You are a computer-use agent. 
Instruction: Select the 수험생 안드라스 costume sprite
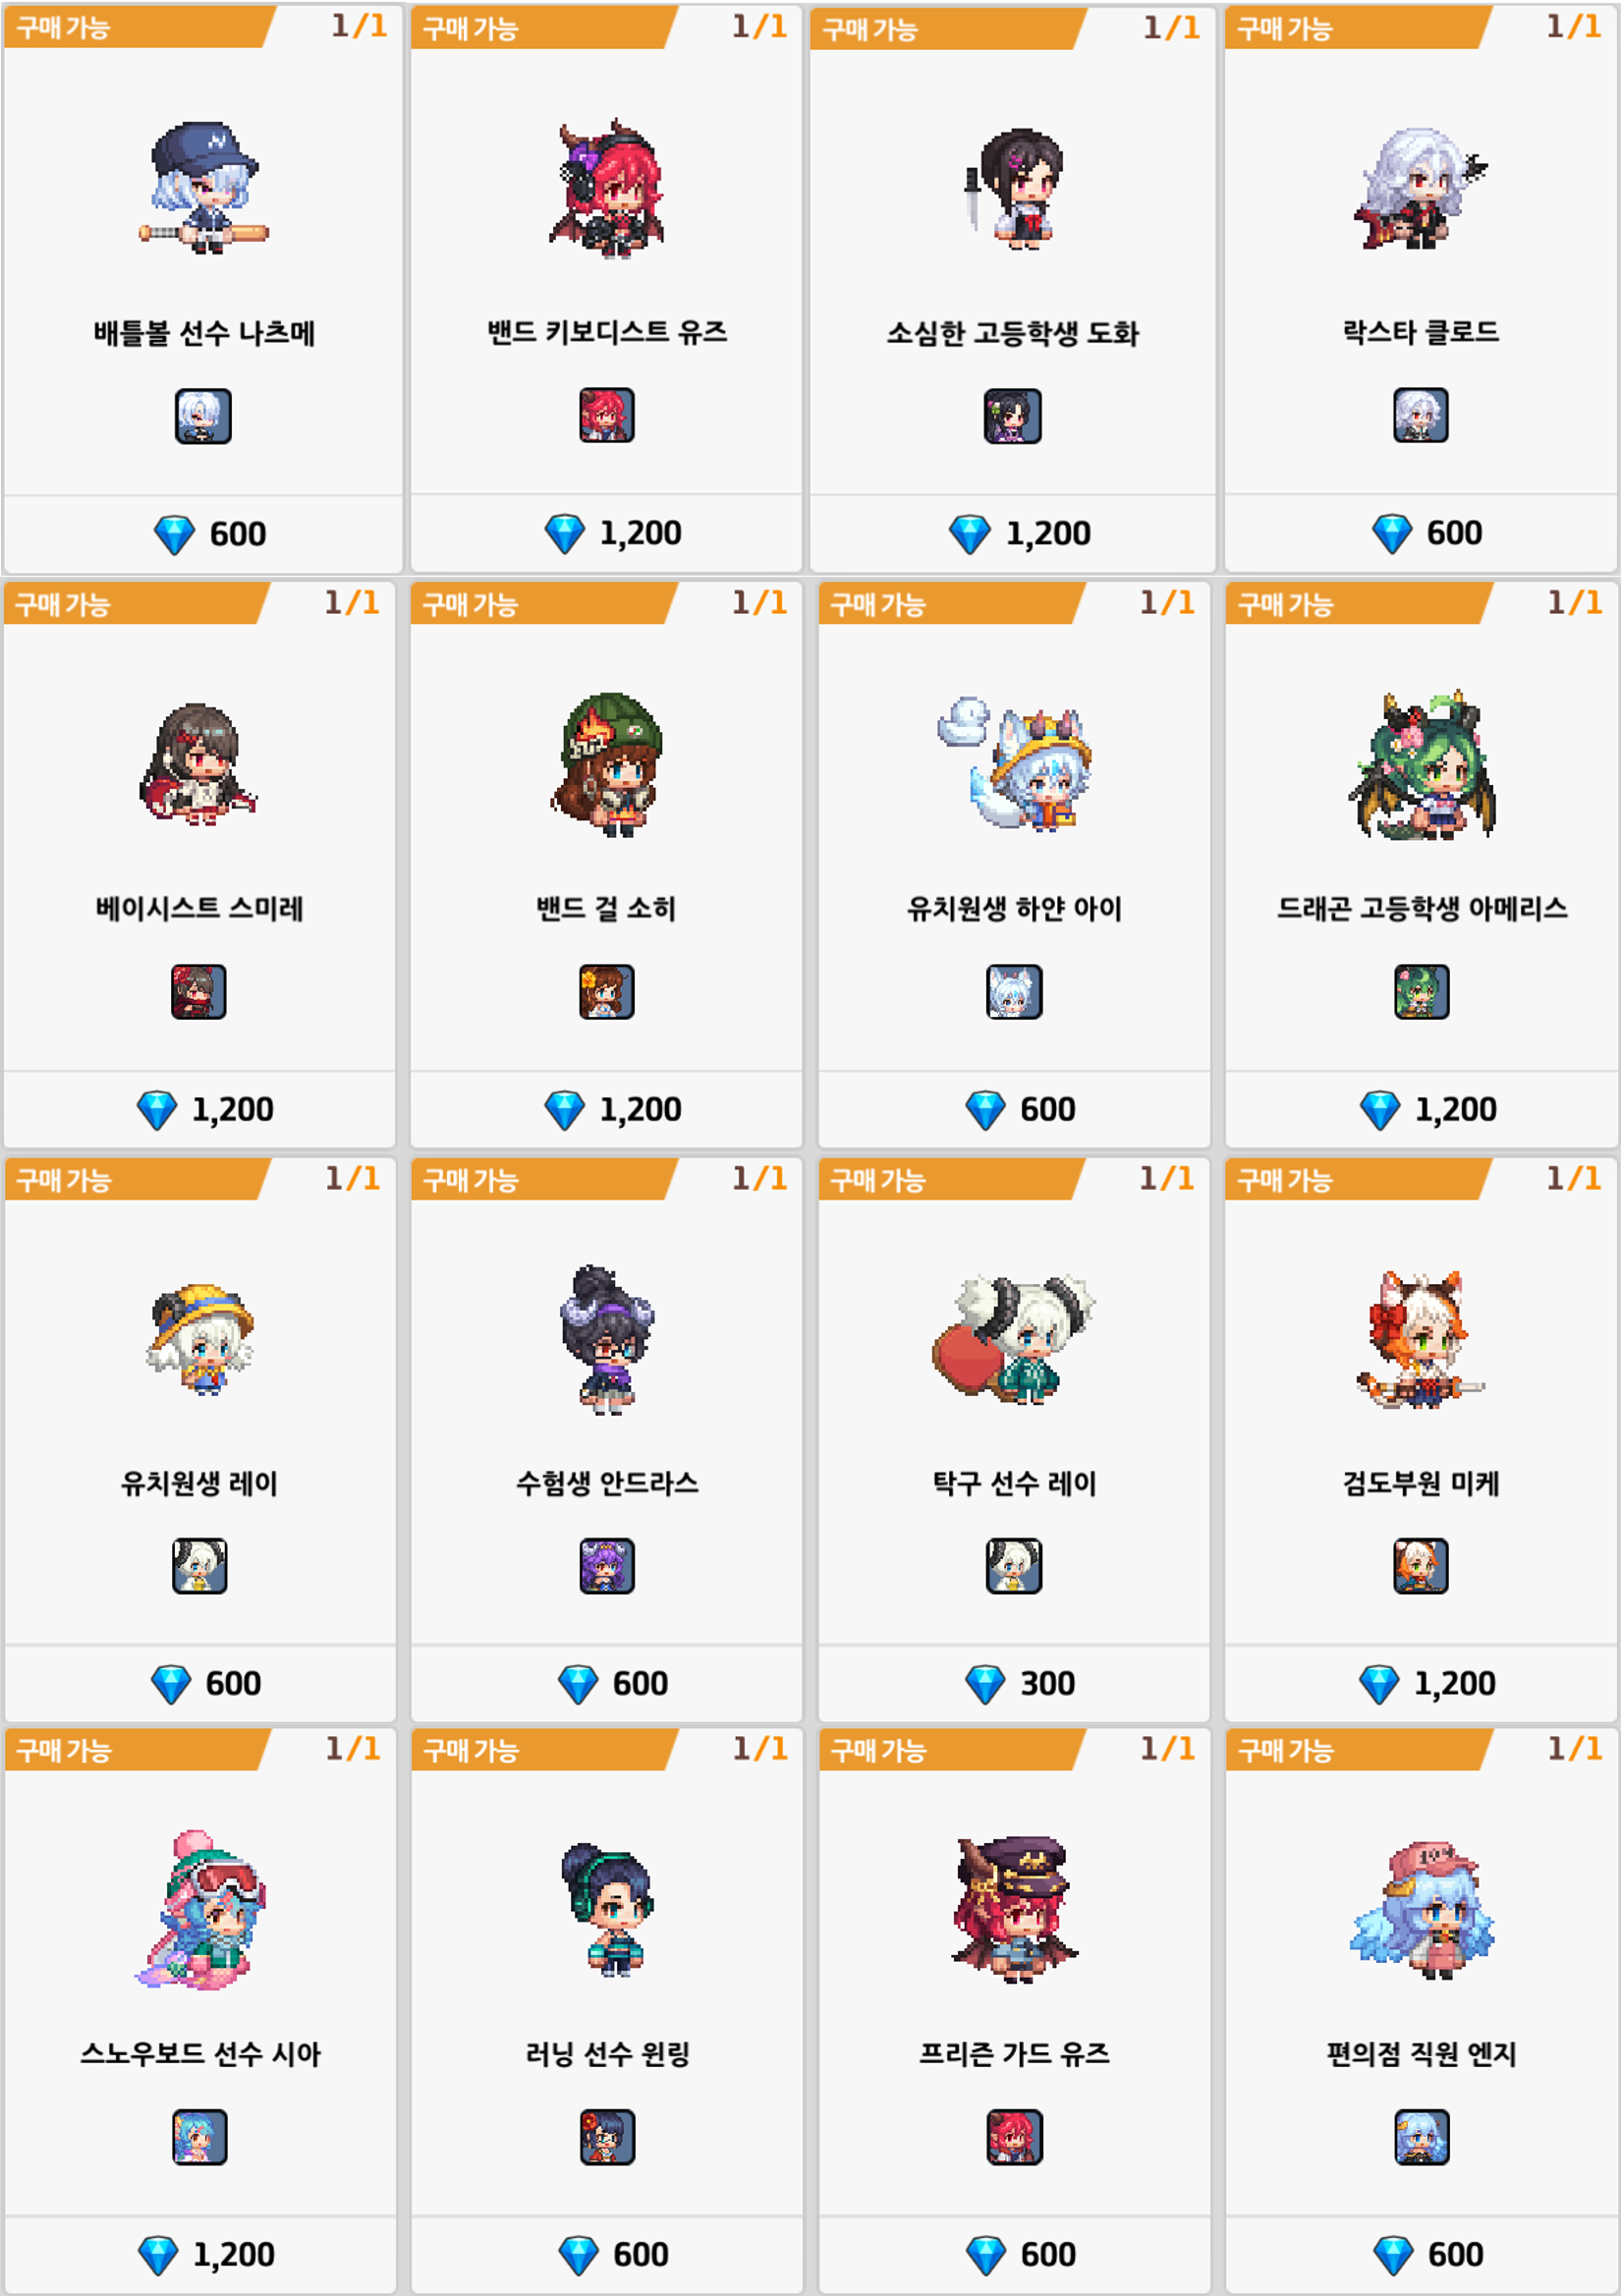pyautogui.click(x=606, y=1340)
